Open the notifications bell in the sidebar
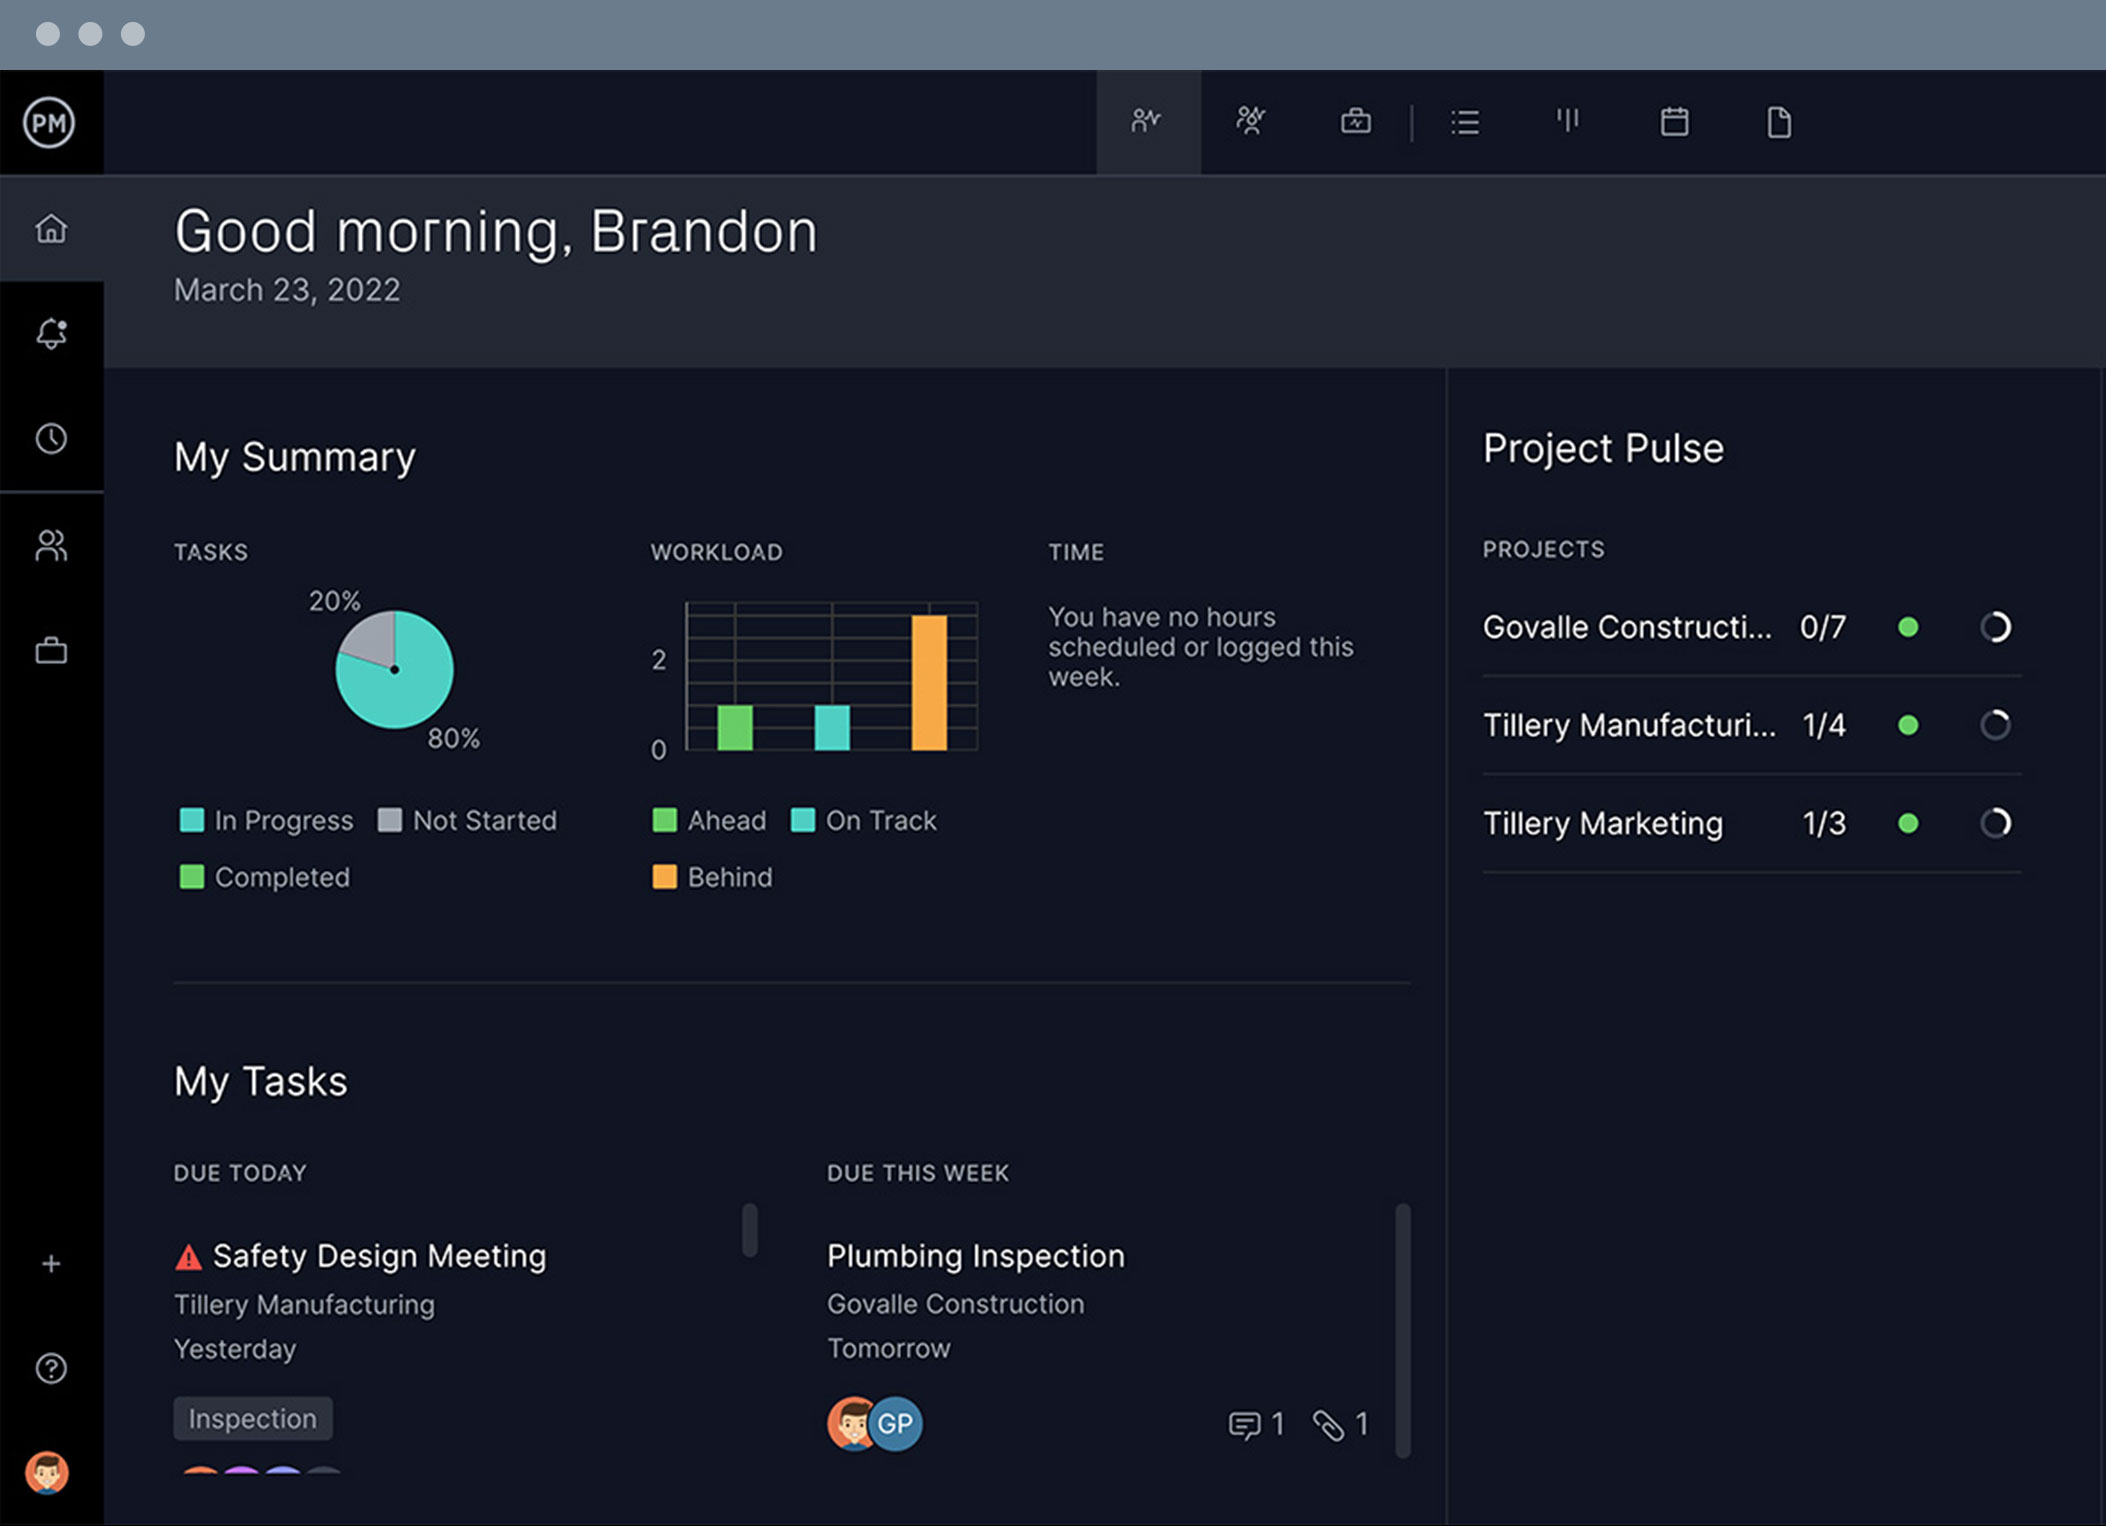This screenshot has width=2106, height=1526. 50,333
